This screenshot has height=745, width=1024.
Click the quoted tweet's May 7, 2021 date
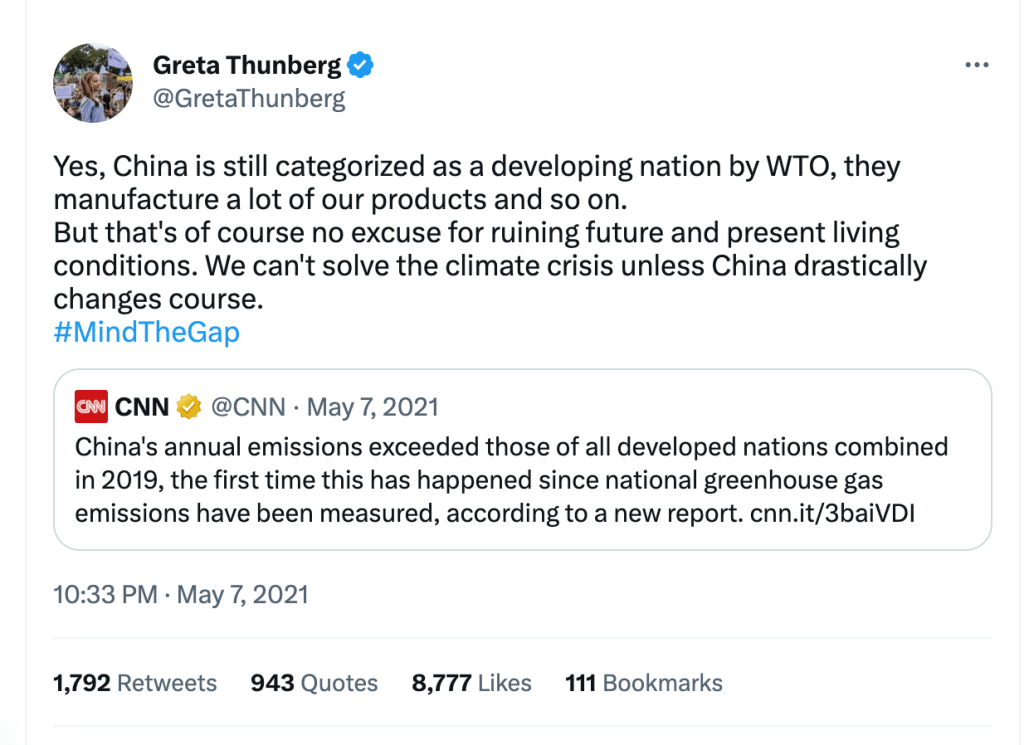click(x=372, y=407)
